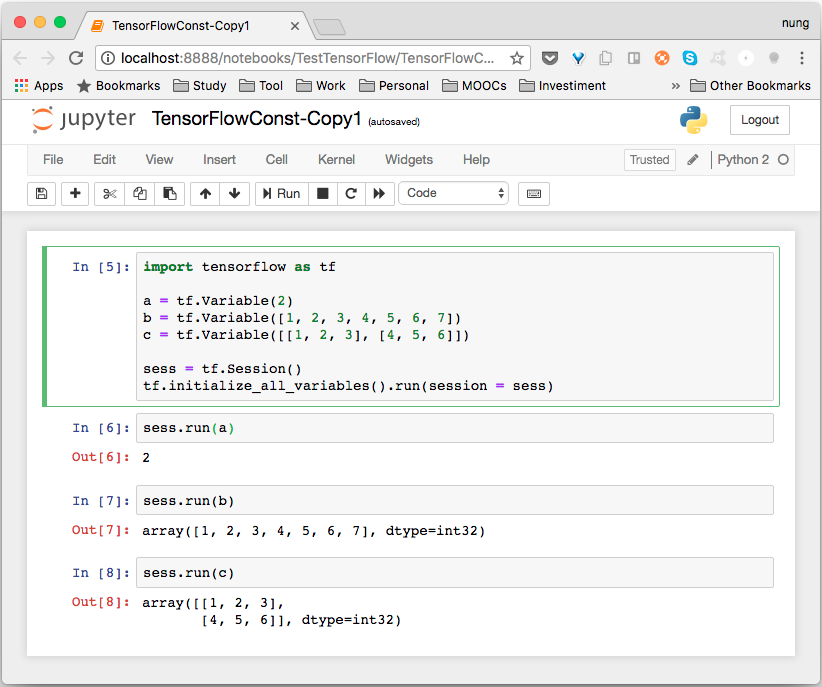The image size is (822, 687).
Task: Move selected cell down arrow
Action: tap(234, 194)
